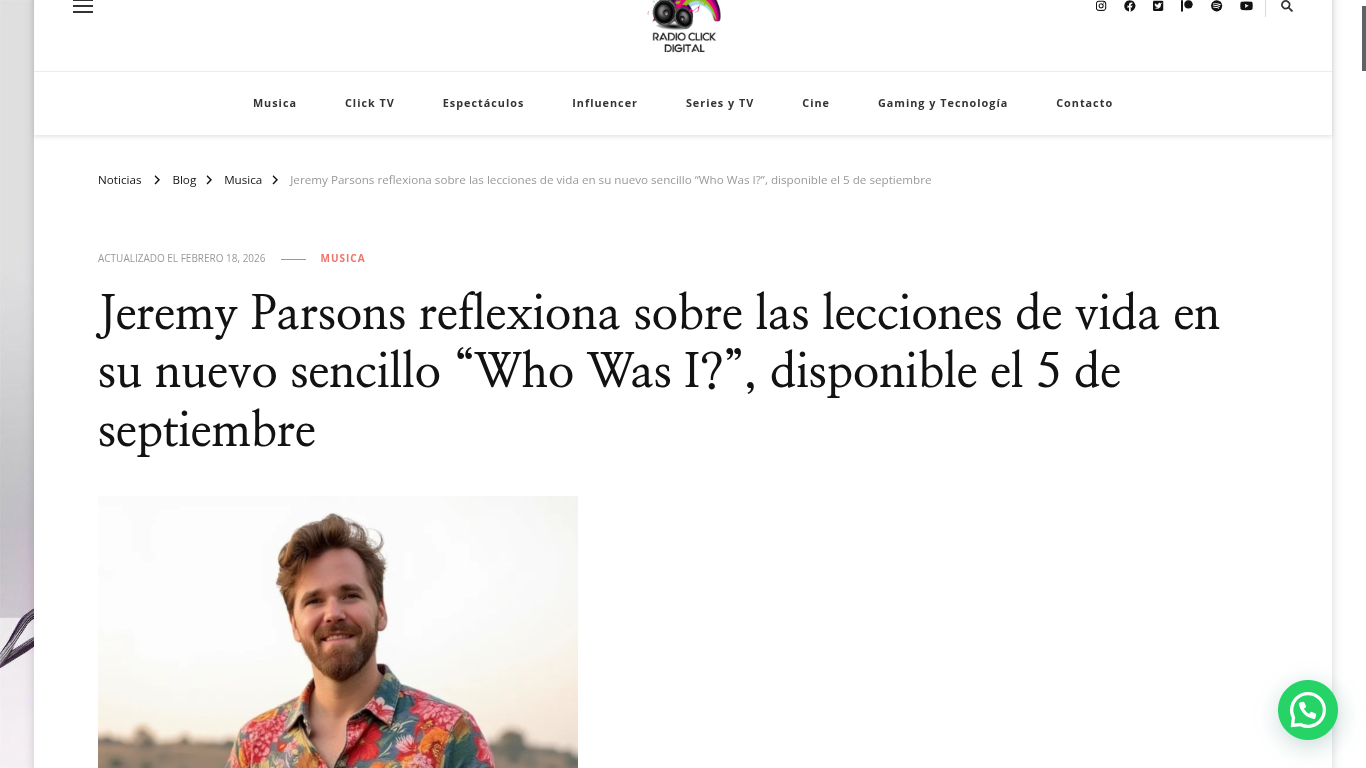1366x768 pixels.
Task: Open the Contacto page
Action: pyautogui.click(x=1084, y=103)
